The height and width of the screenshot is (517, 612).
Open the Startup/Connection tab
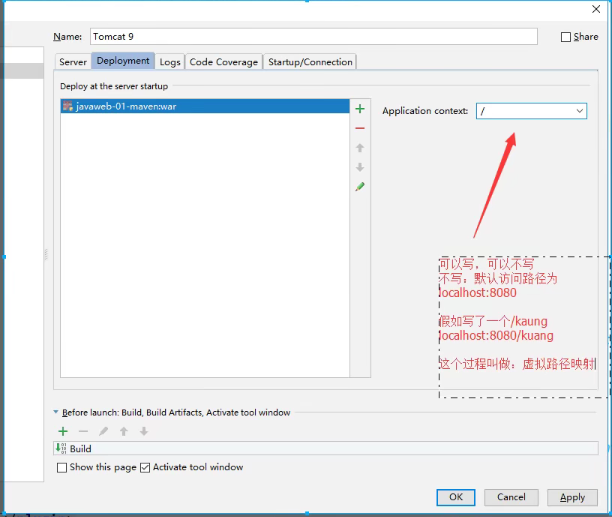pyautogui.click(x=310, y=62)
